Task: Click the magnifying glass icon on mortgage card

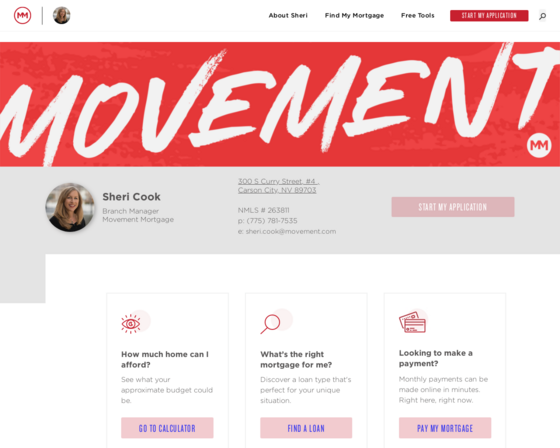Action: (x=270, y=324)
